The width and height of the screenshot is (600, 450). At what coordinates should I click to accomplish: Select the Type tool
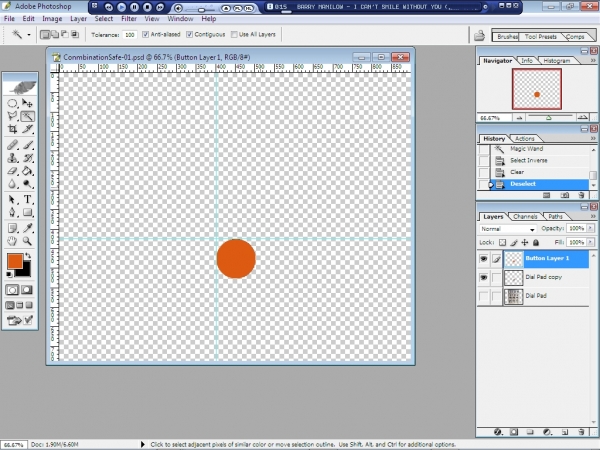pos(27,199)
